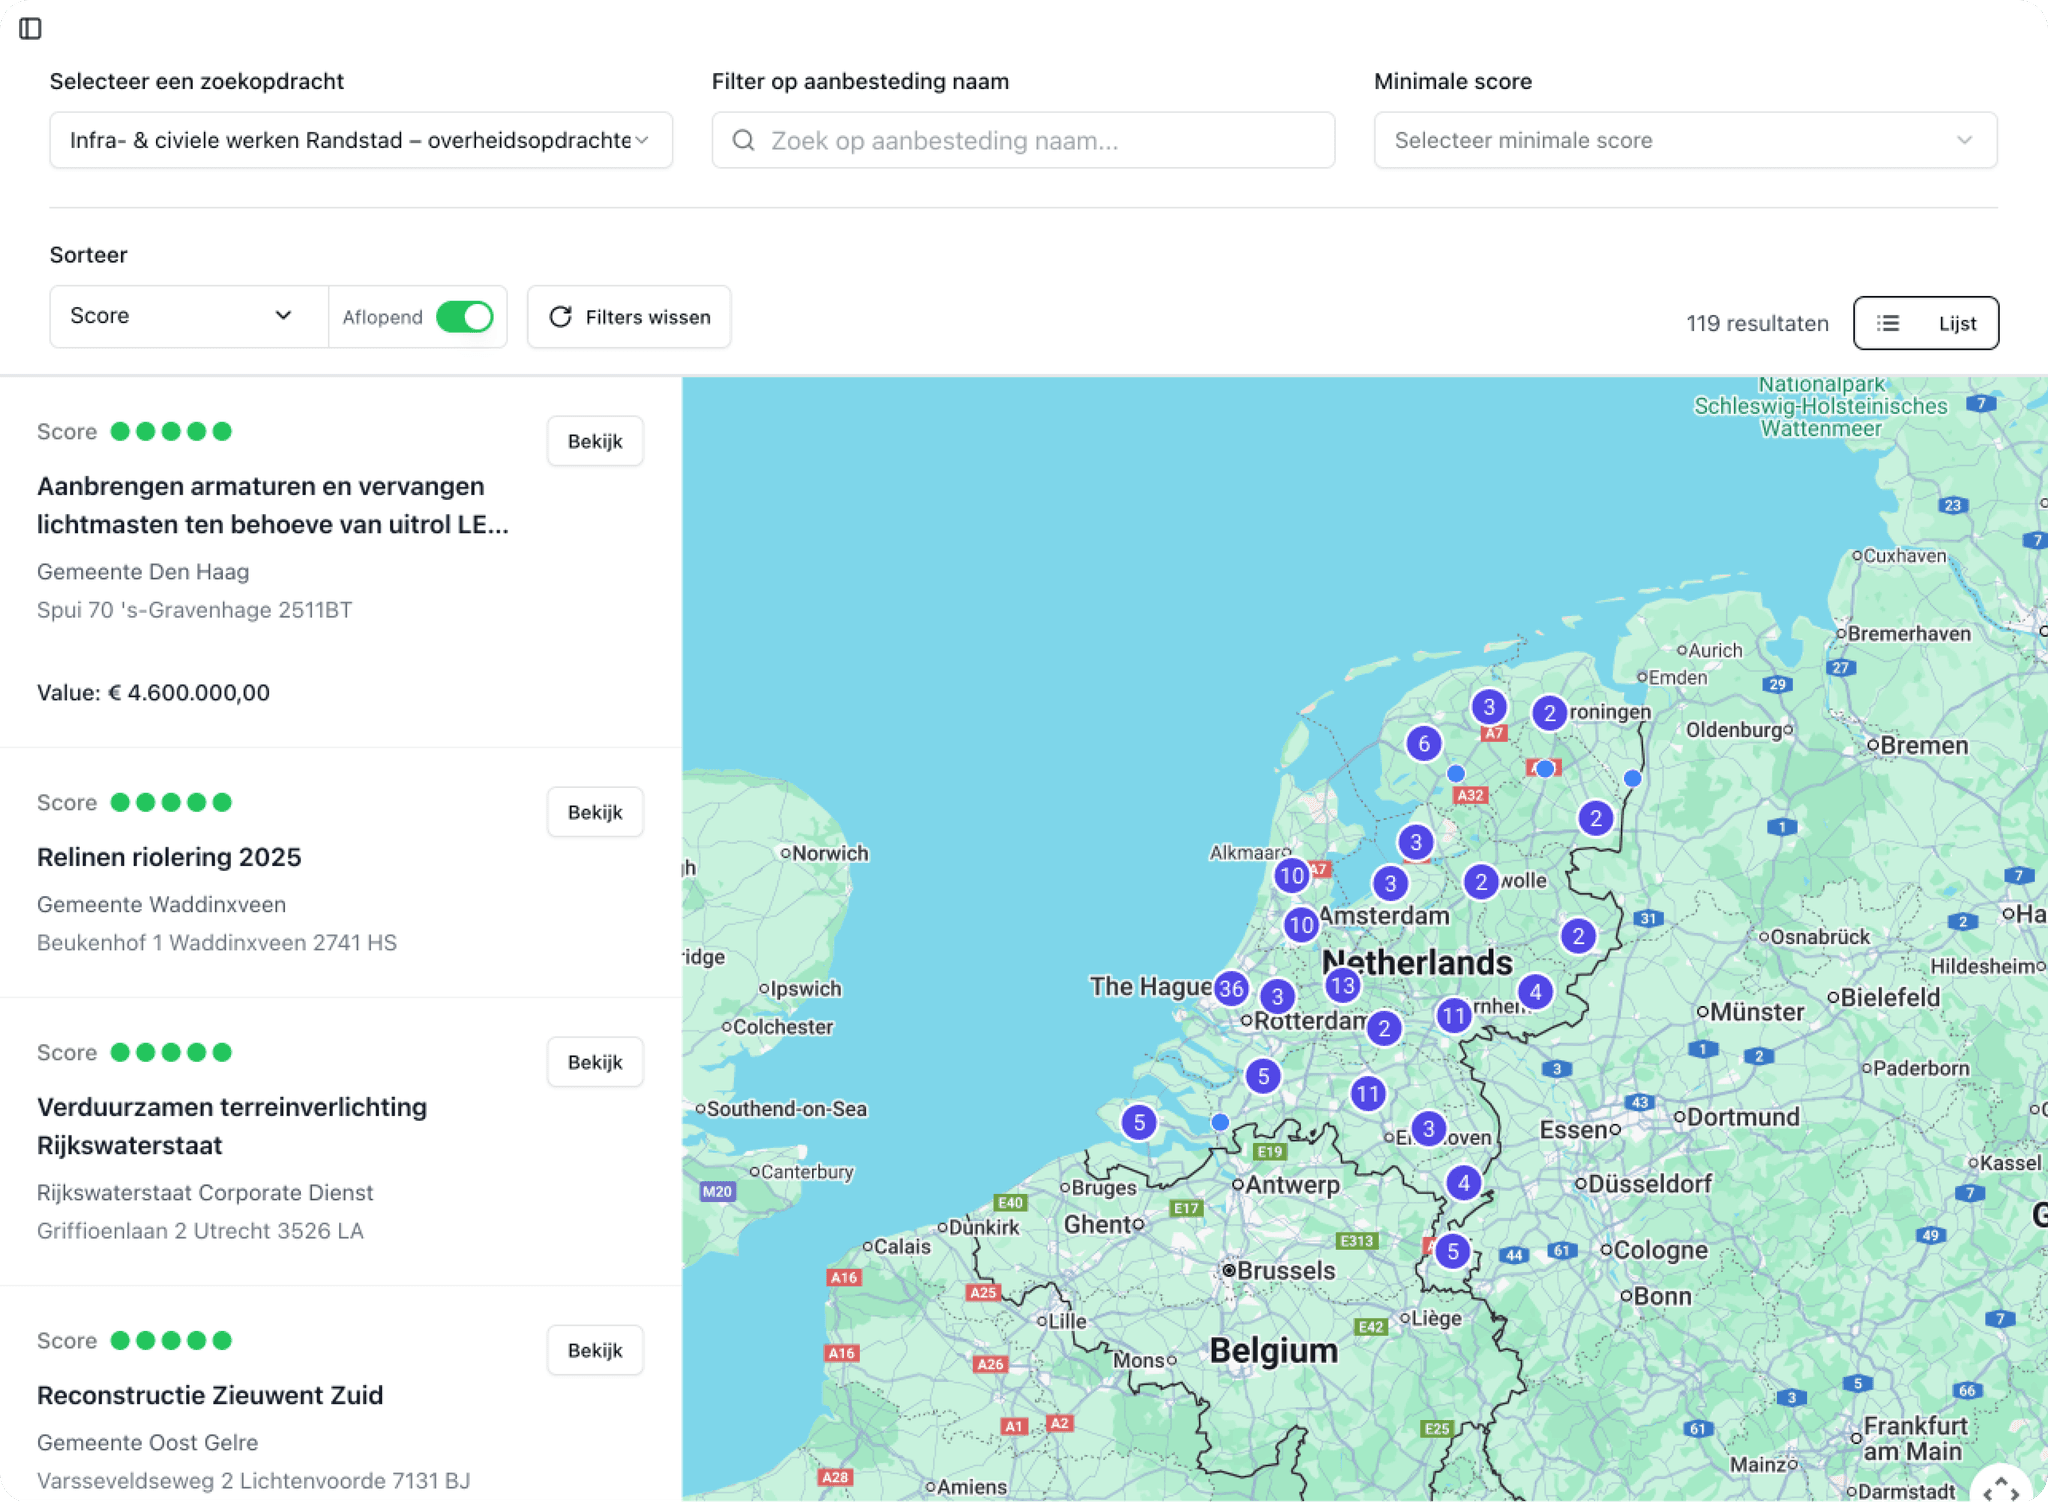Screen dimensions: 2048x1503
Task: Open Bekijk for Relinen riolering 2025
Action: coord(595,812)
